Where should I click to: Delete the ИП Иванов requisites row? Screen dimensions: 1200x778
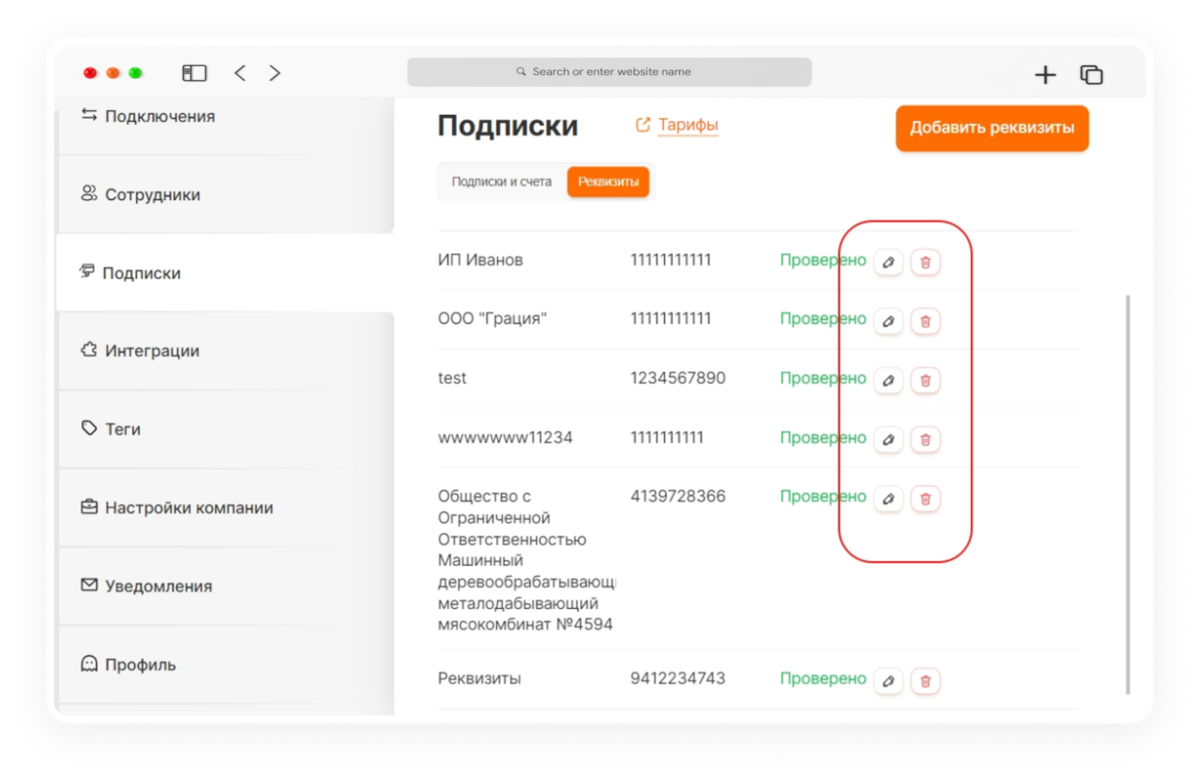pyautogui.click(x=925, y=263)
